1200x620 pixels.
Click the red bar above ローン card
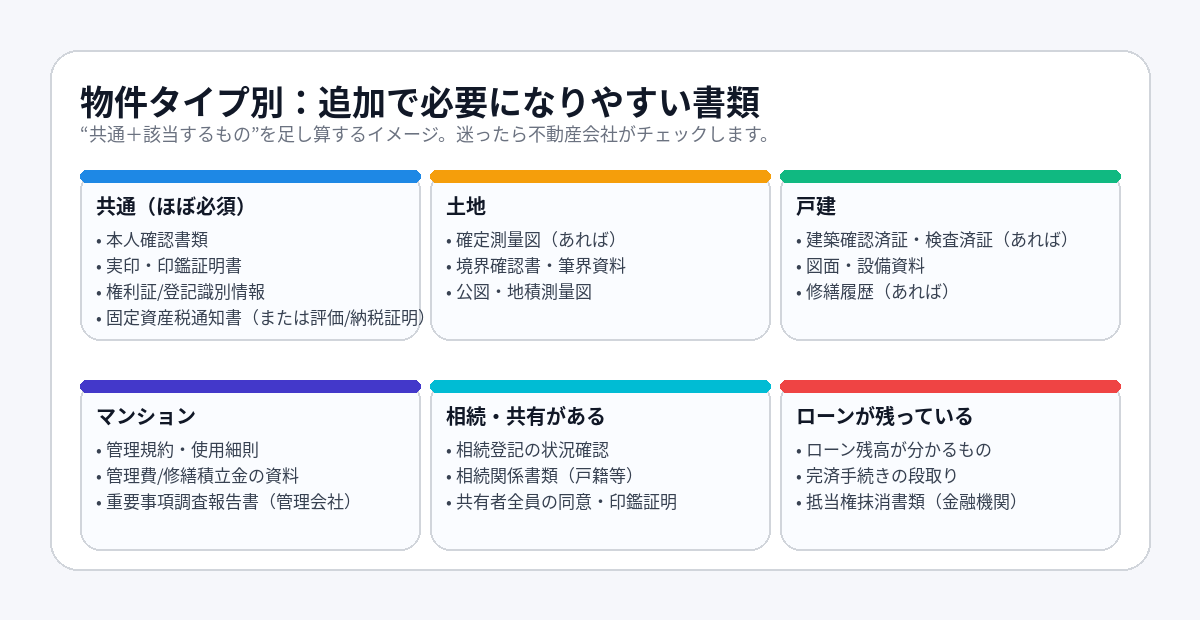tap(950, 386)
